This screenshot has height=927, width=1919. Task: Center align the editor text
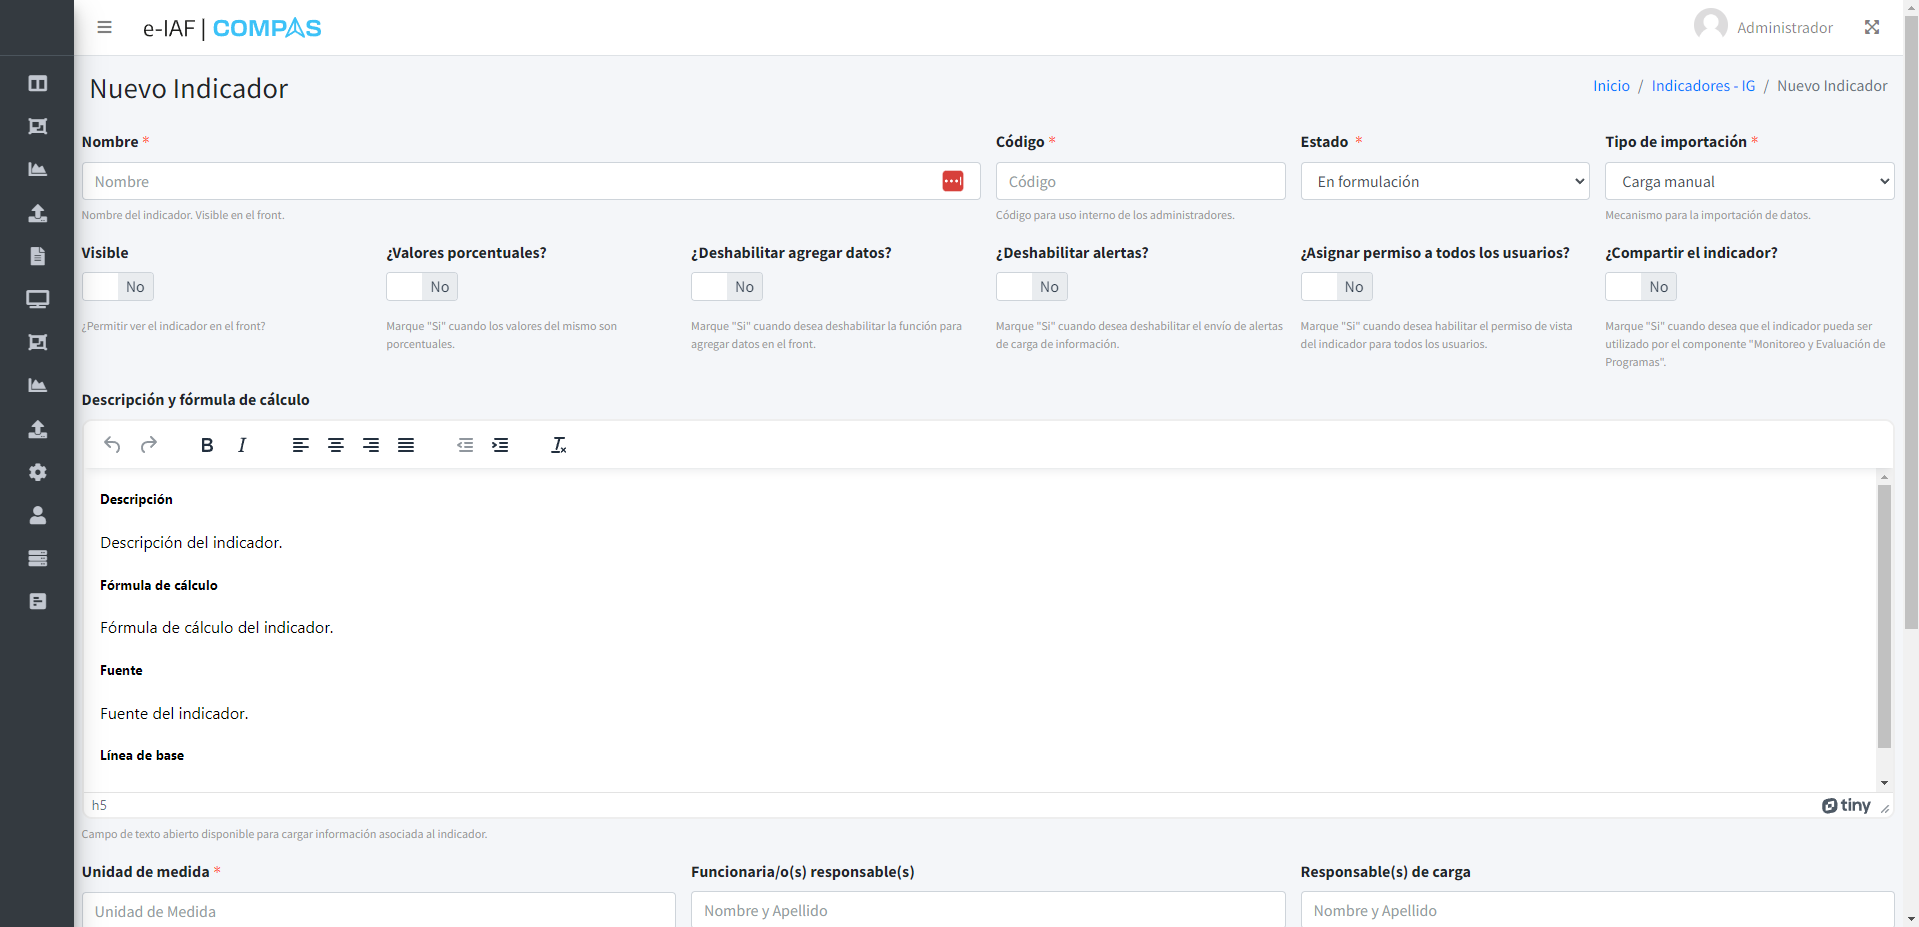[336, 445]
